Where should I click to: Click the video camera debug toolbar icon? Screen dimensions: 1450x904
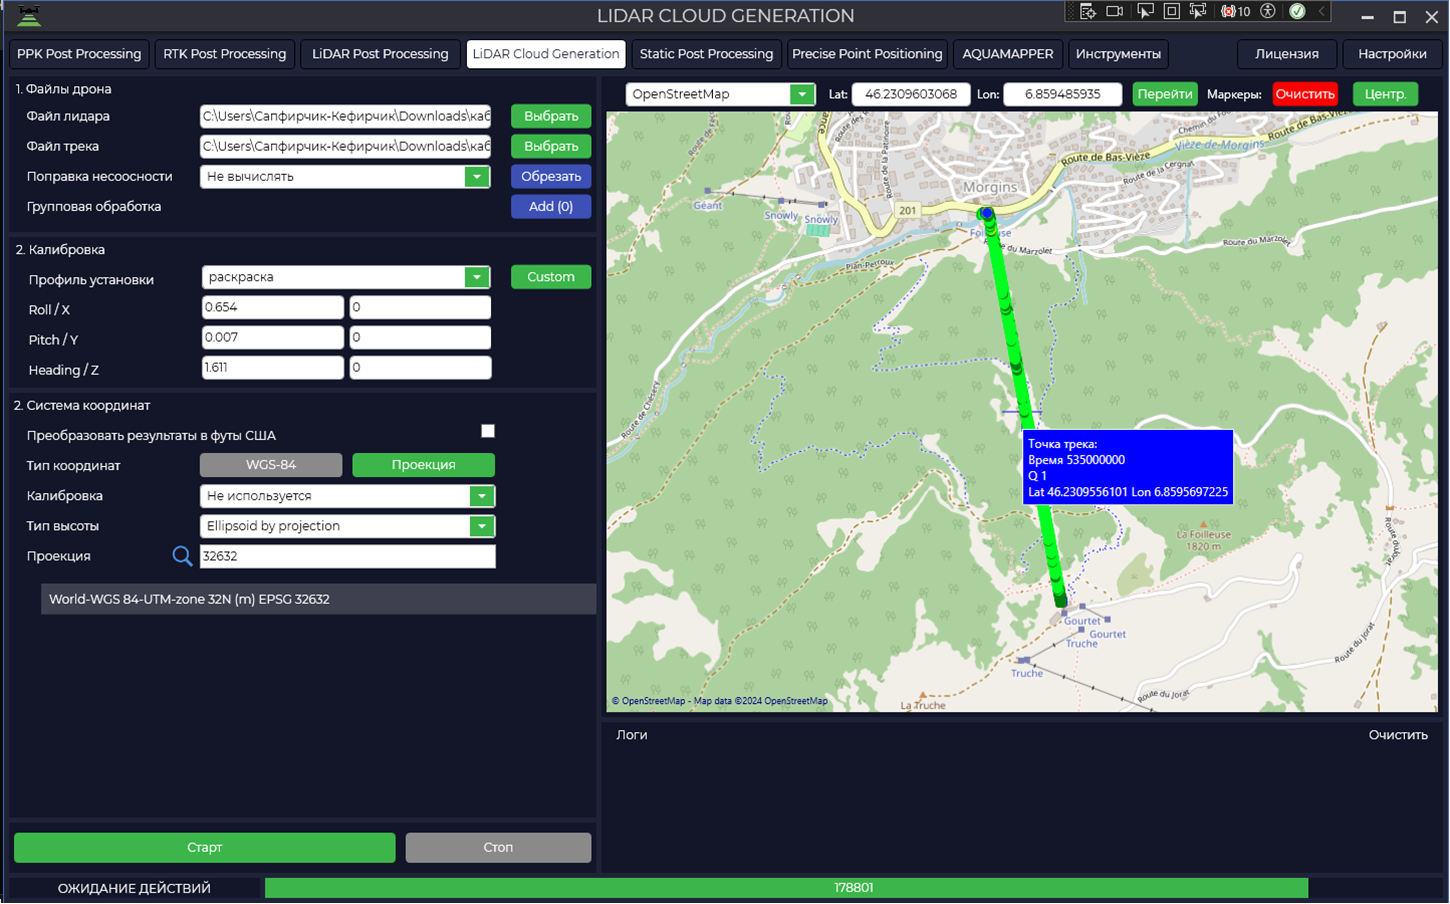tap(1115, 11)
